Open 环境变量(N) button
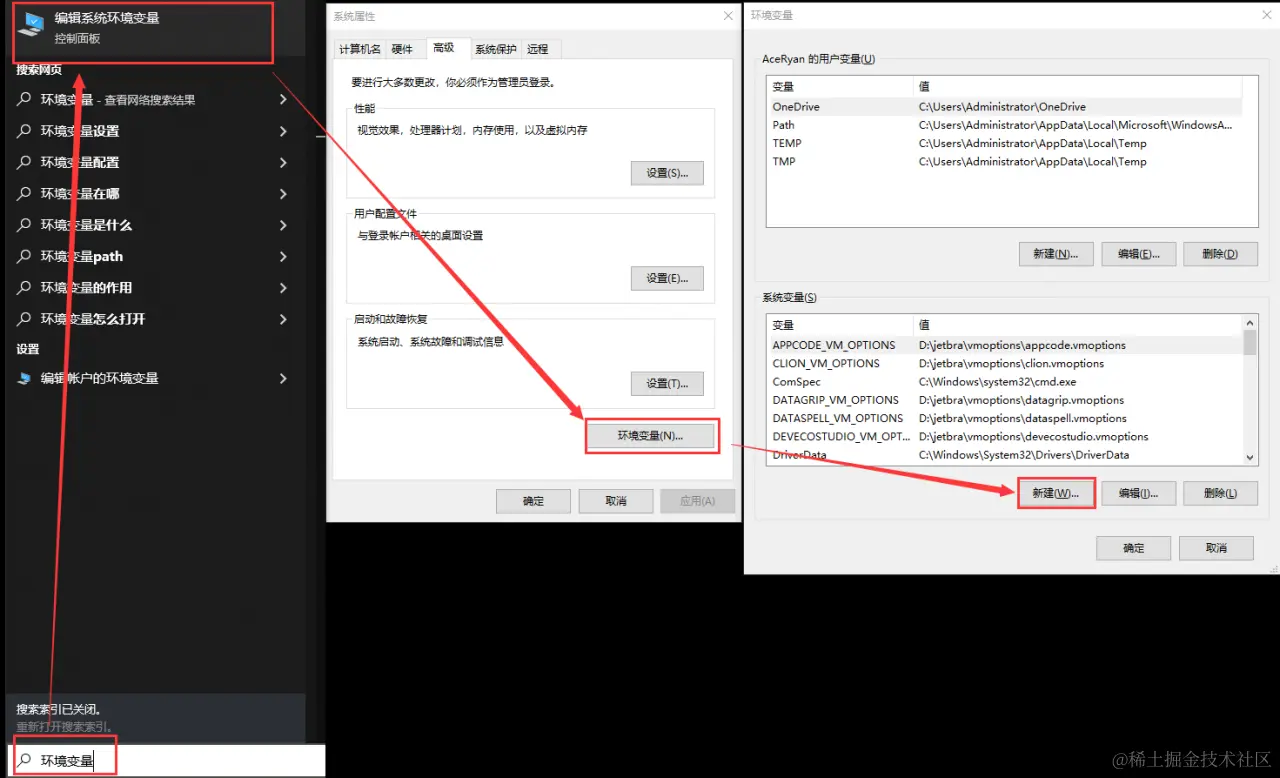The image size is (1280, 778). (x=651, y=436)
